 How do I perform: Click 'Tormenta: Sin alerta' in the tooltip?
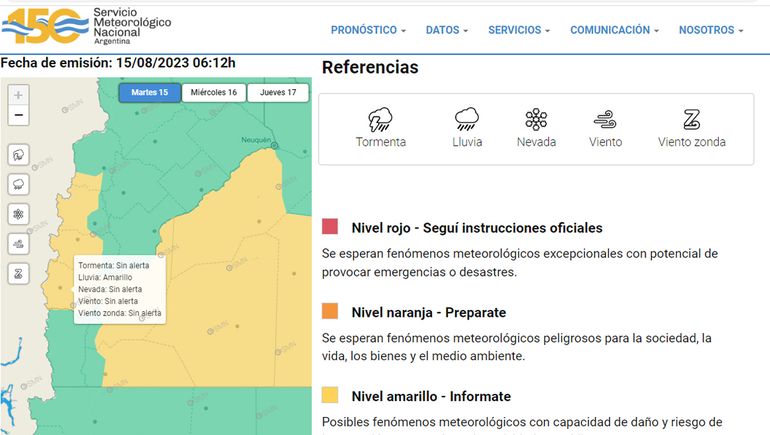coord(113,266)
